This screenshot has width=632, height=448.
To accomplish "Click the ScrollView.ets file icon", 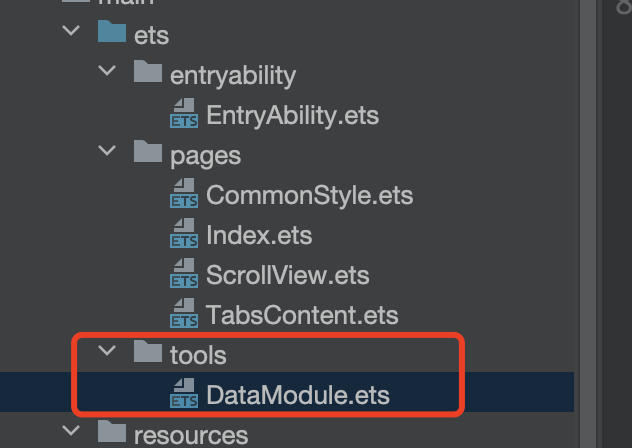I will tap(184, 275).
